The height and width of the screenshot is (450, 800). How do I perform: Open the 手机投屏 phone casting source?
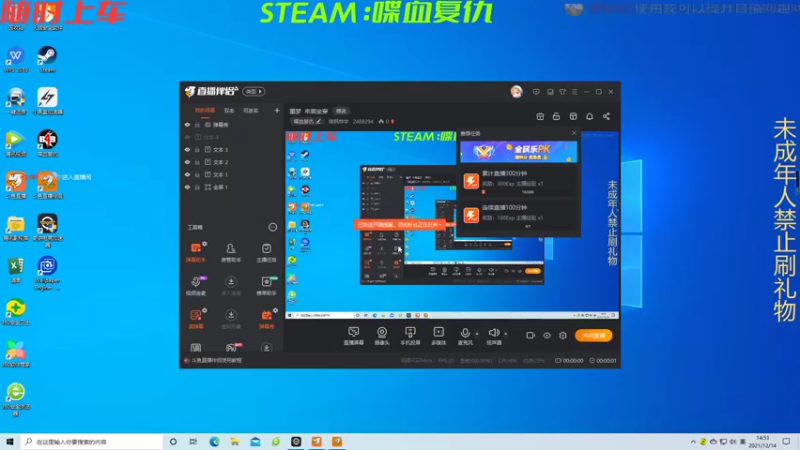[x=410, y=336]
